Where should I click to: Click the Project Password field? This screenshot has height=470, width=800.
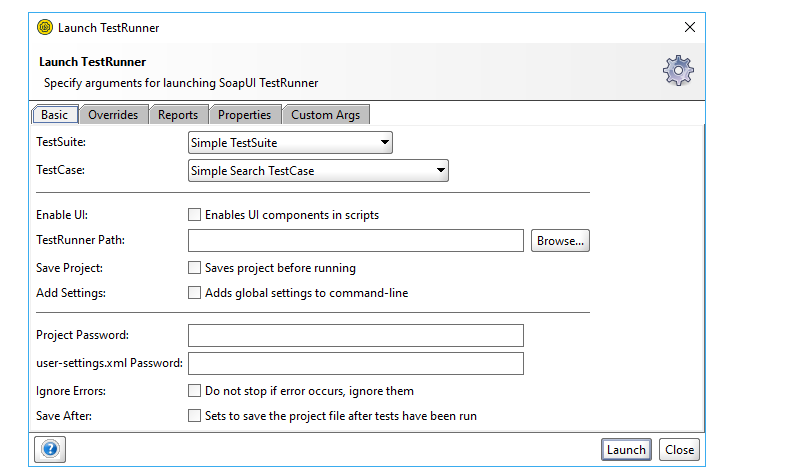click(x=356, y=336)
